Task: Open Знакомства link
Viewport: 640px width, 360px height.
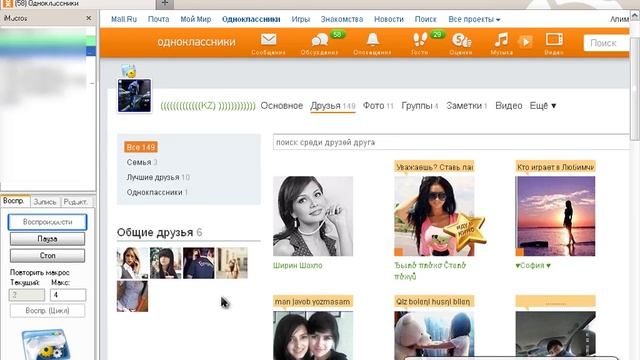Action: pos(342,19)
